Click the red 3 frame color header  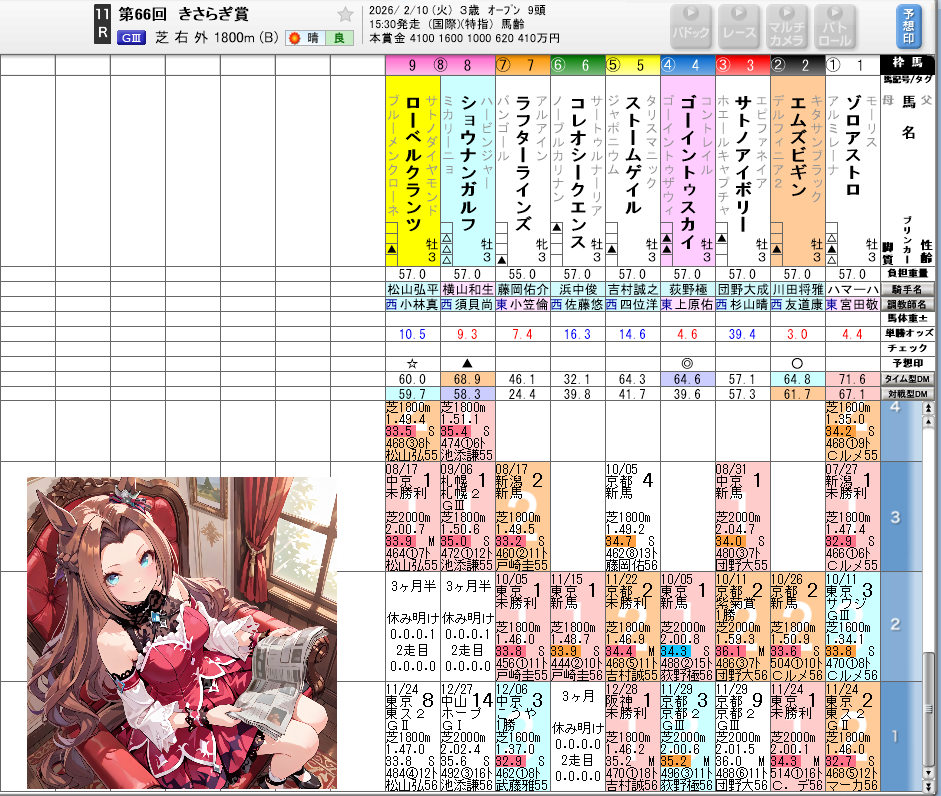pyautogui.click(x=741, y=66)
